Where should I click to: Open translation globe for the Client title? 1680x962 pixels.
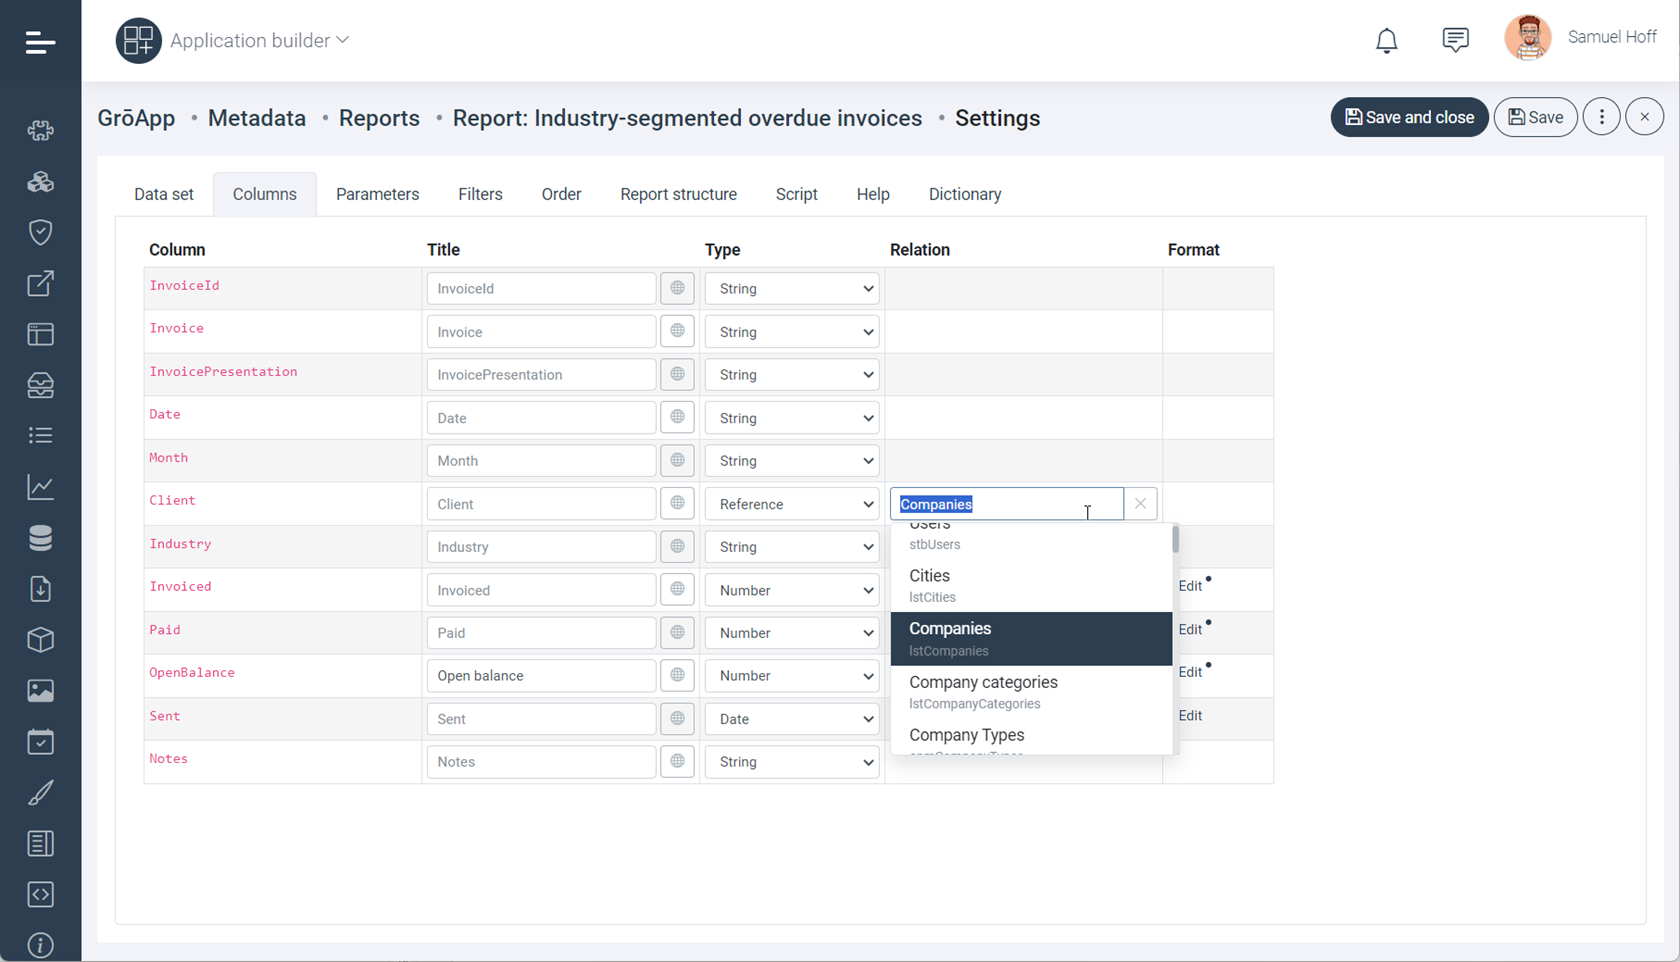pos(677,503)
